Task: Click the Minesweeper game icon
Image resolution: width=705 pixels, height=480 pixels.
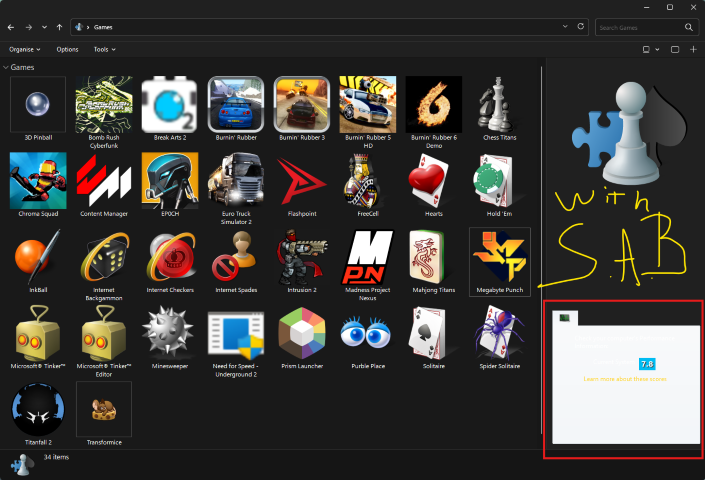Action: click(x=169, y=333)
